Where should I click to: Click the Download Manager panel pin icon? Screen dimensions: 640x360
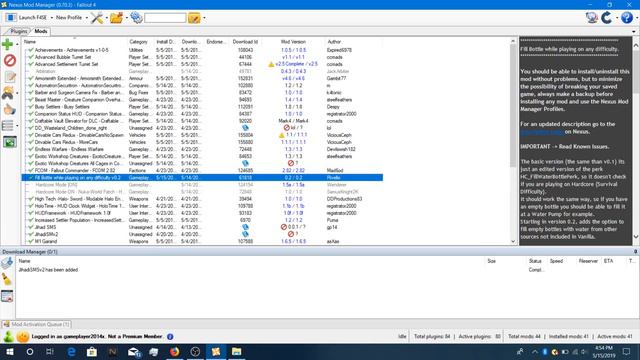(635, 251)
